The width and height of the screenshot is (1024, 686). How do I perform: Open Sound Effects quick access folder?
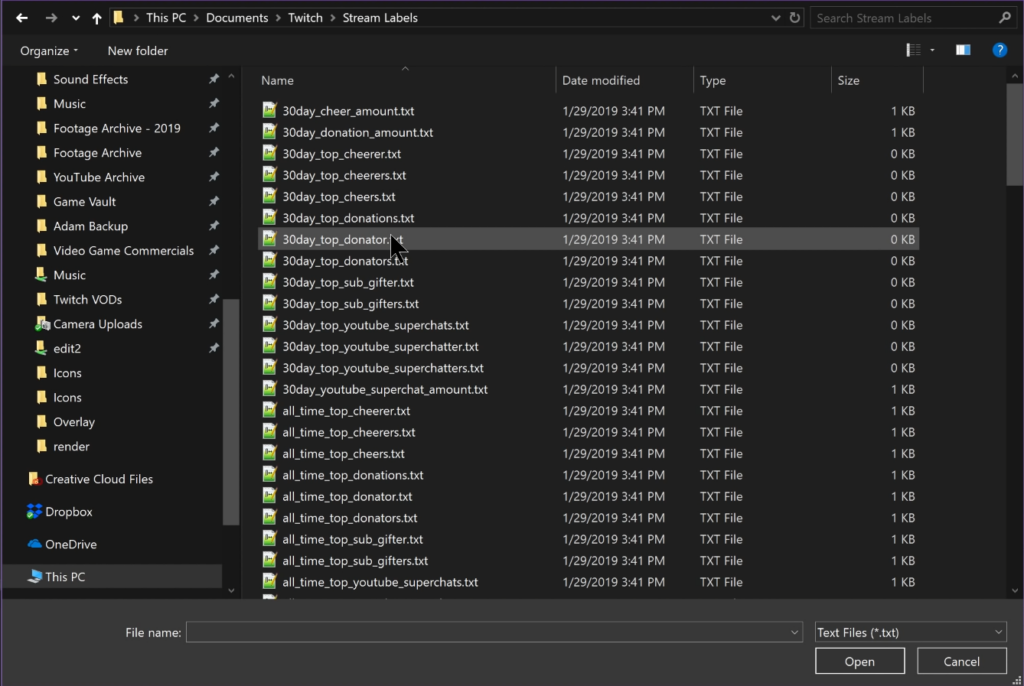pos(91,79)
